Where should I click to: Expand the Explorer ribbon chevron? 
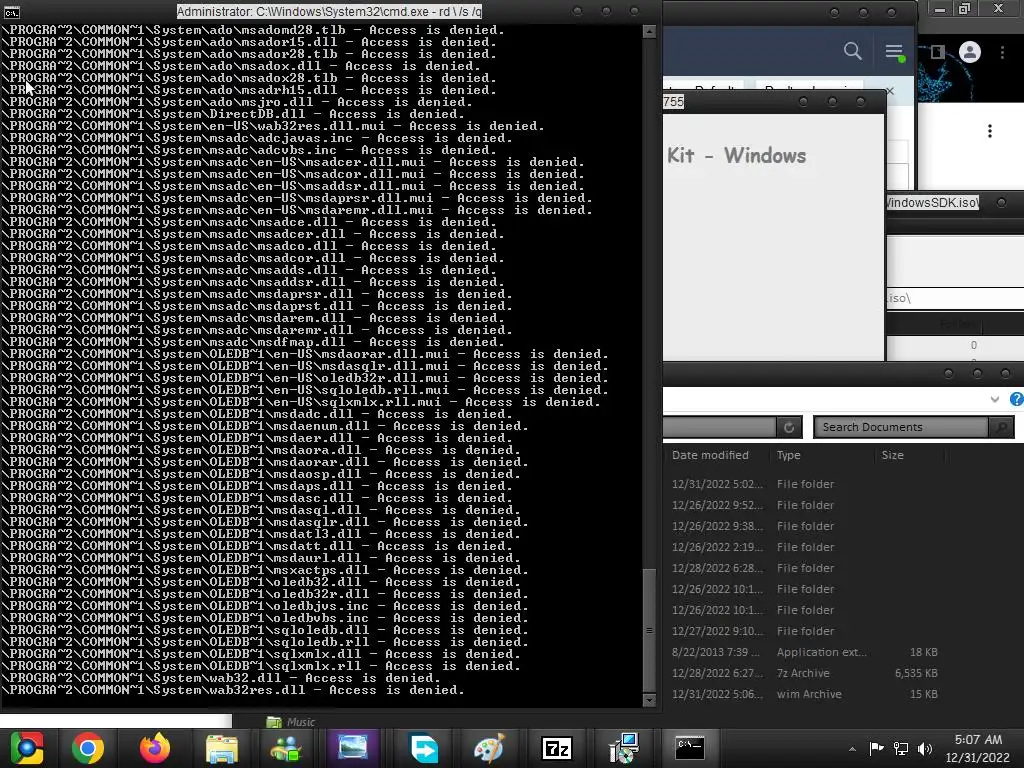click(995, 399)
